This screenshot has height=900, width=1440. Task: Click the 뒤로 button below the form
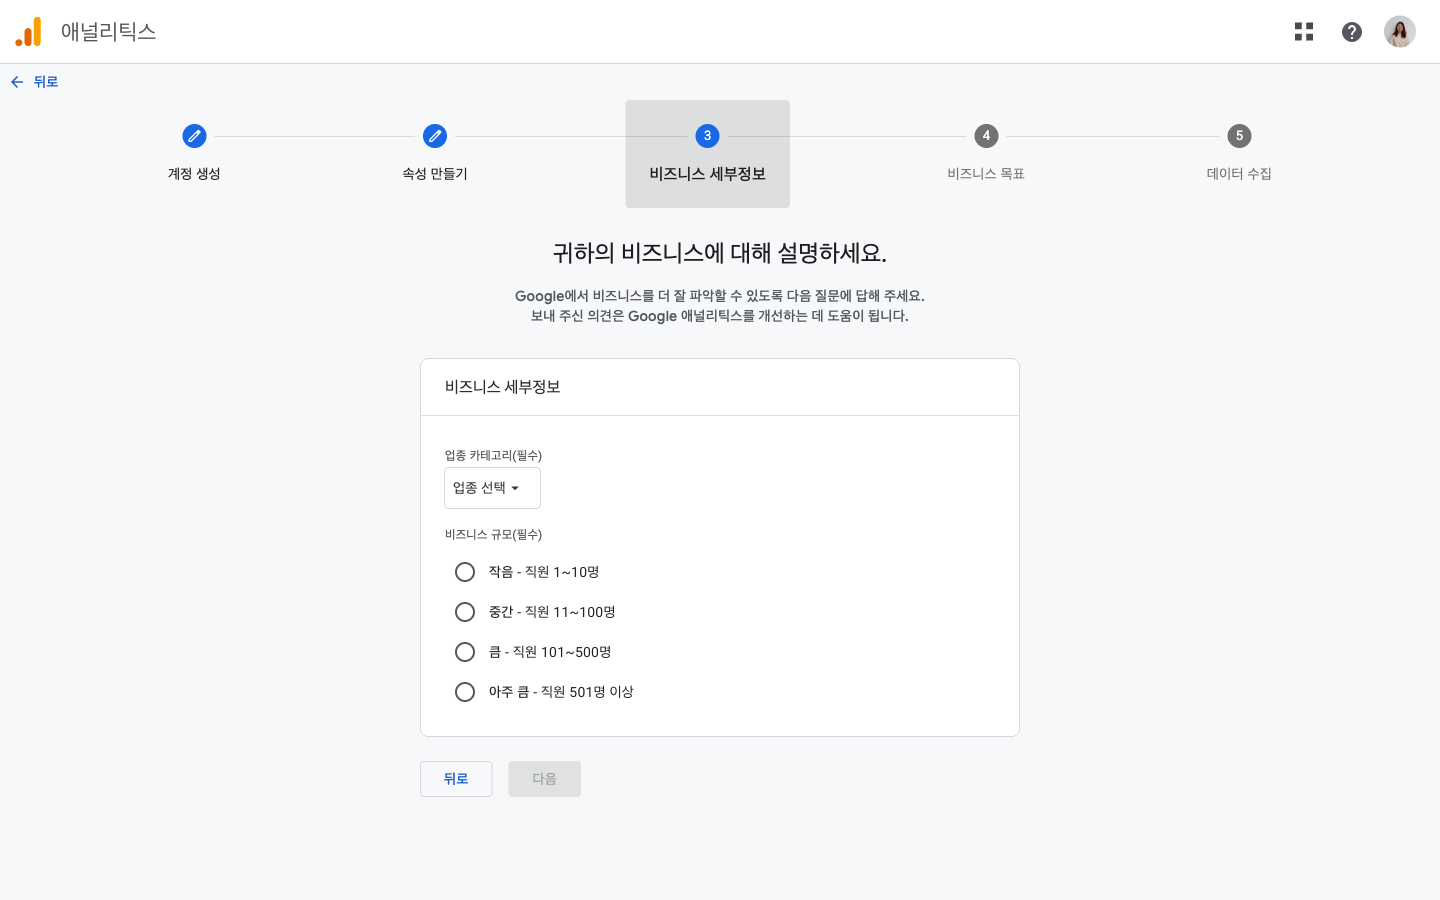456,779
